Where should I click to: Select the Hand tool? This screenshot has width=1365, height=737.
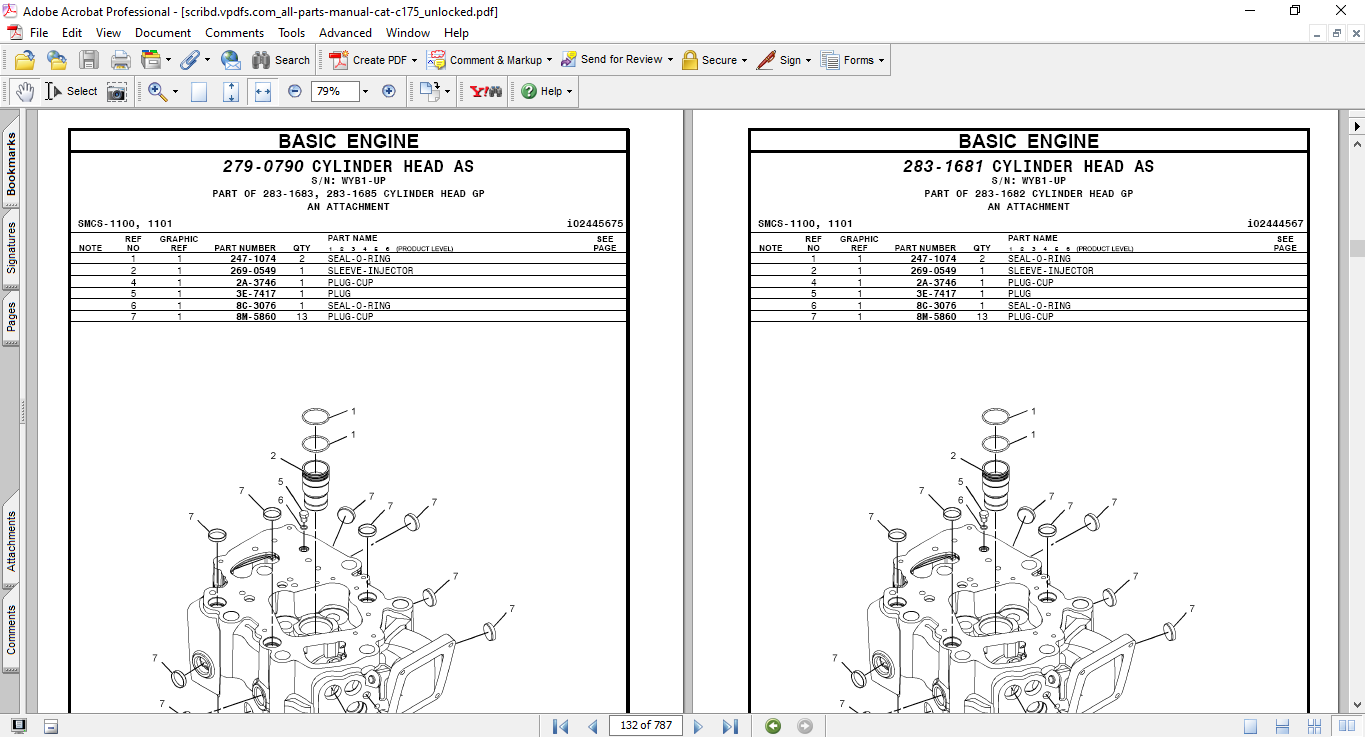point(23,91)
